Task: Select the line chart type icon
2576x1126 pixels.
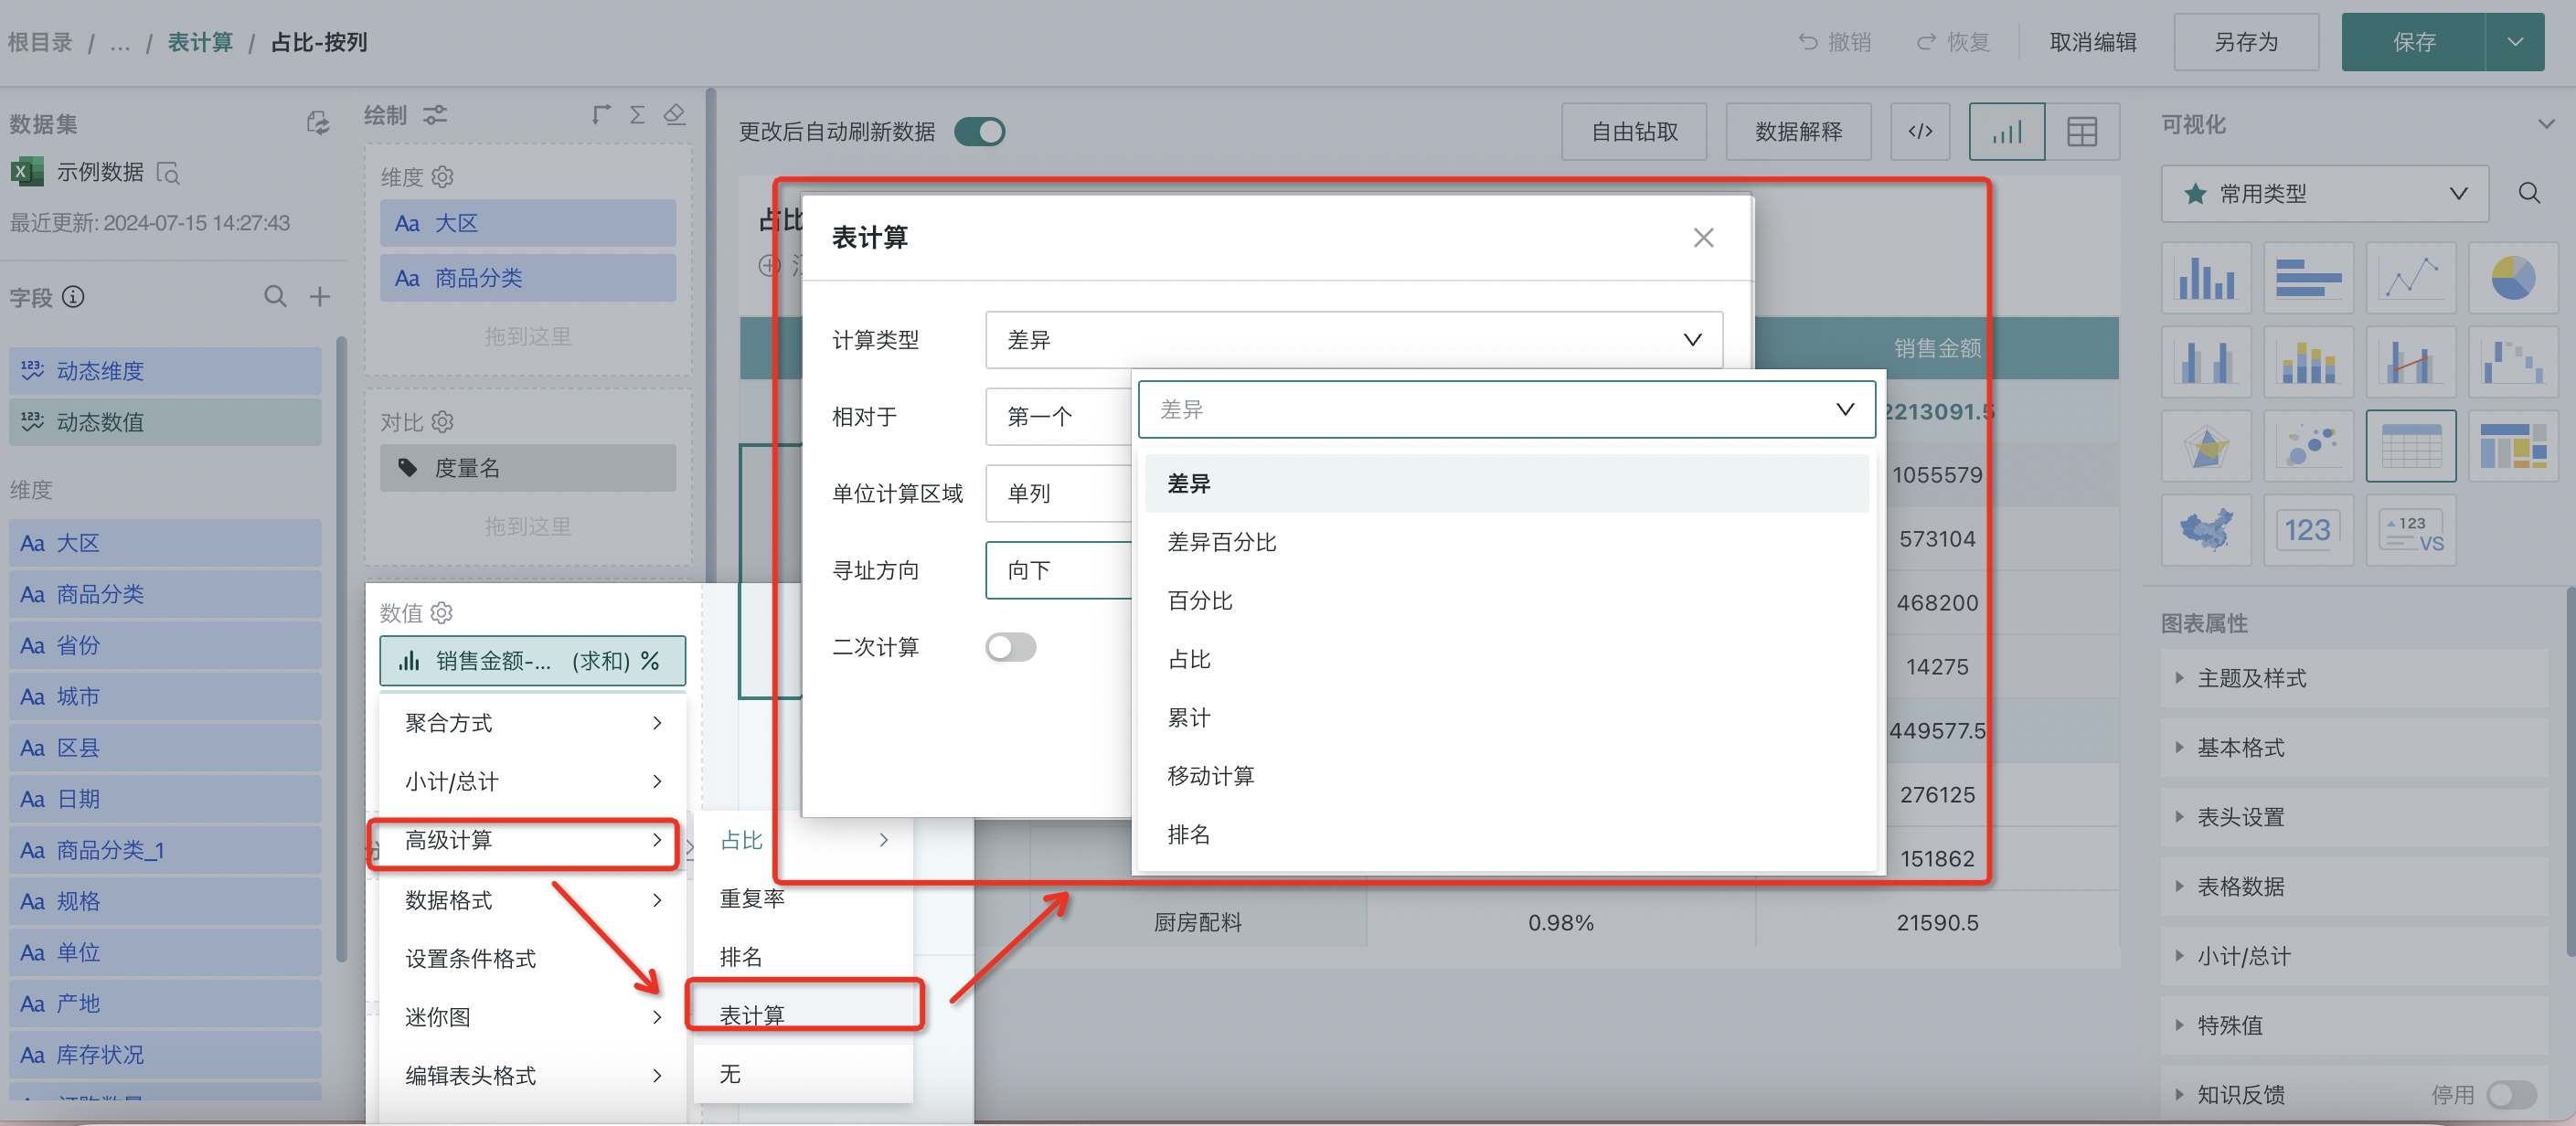Action: tap(2410, 278)
